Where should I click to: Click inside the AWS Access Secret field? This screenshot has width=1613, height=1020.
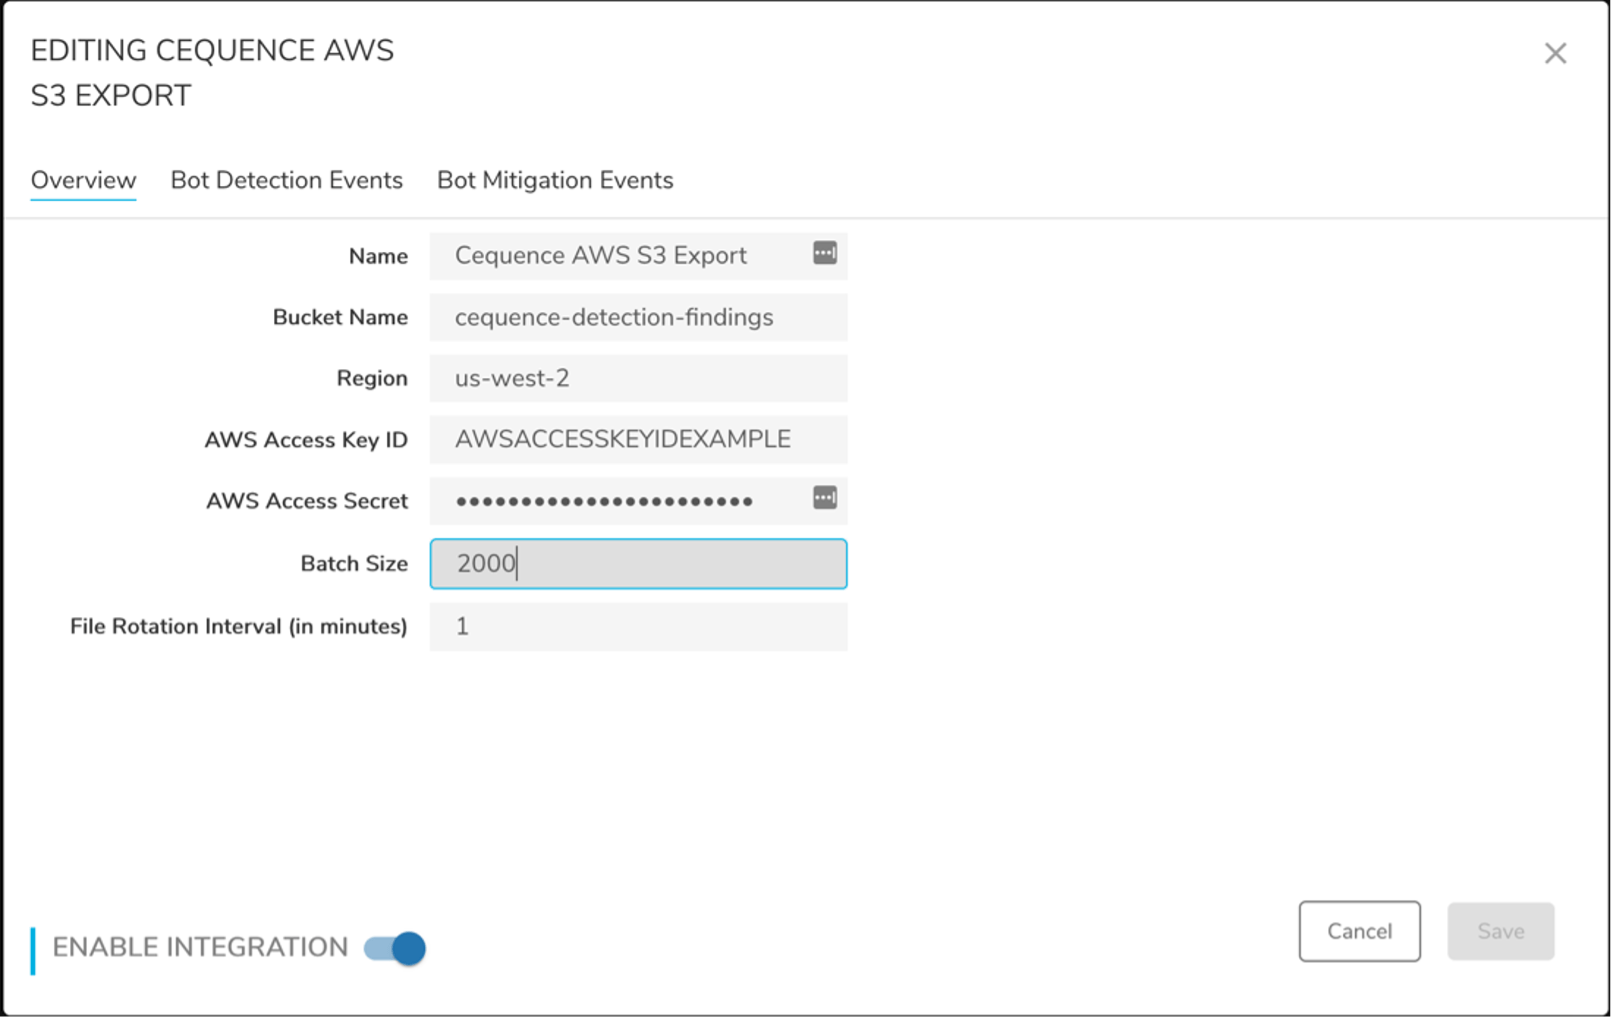click(638, 501)
